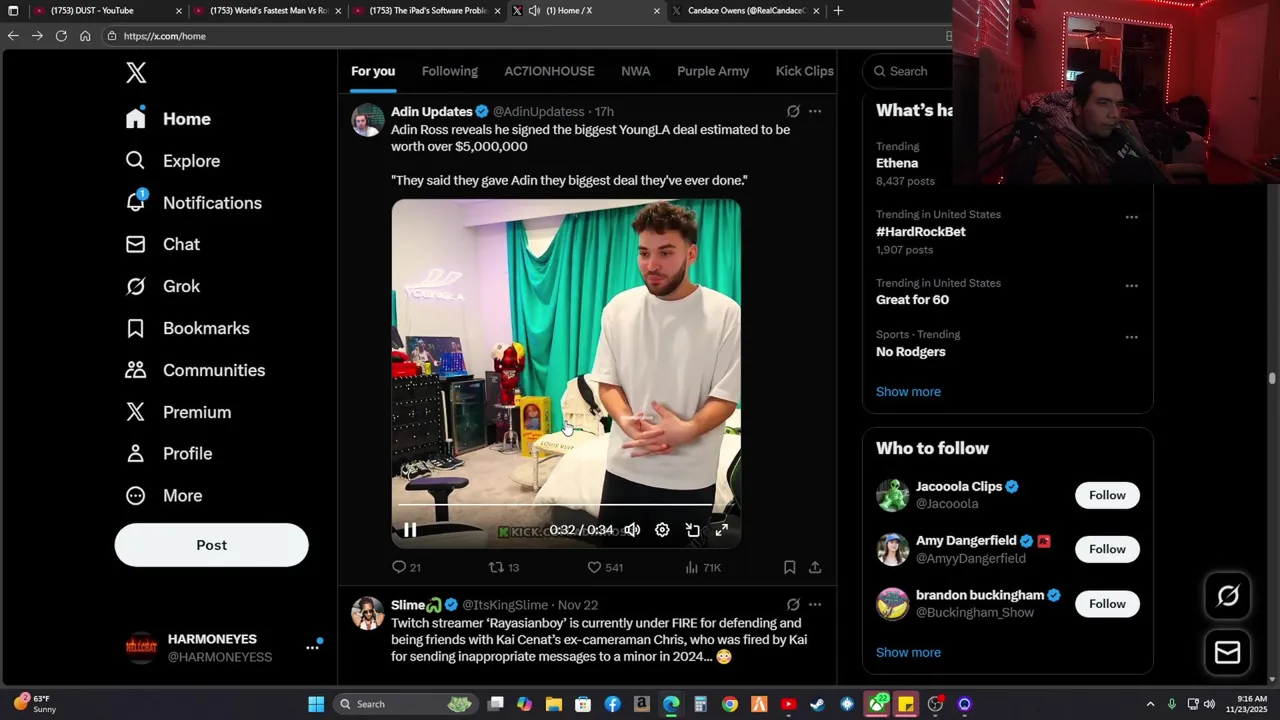Bookmark the Adin Updates post
1280x720 pixels.
click(789, 567)
